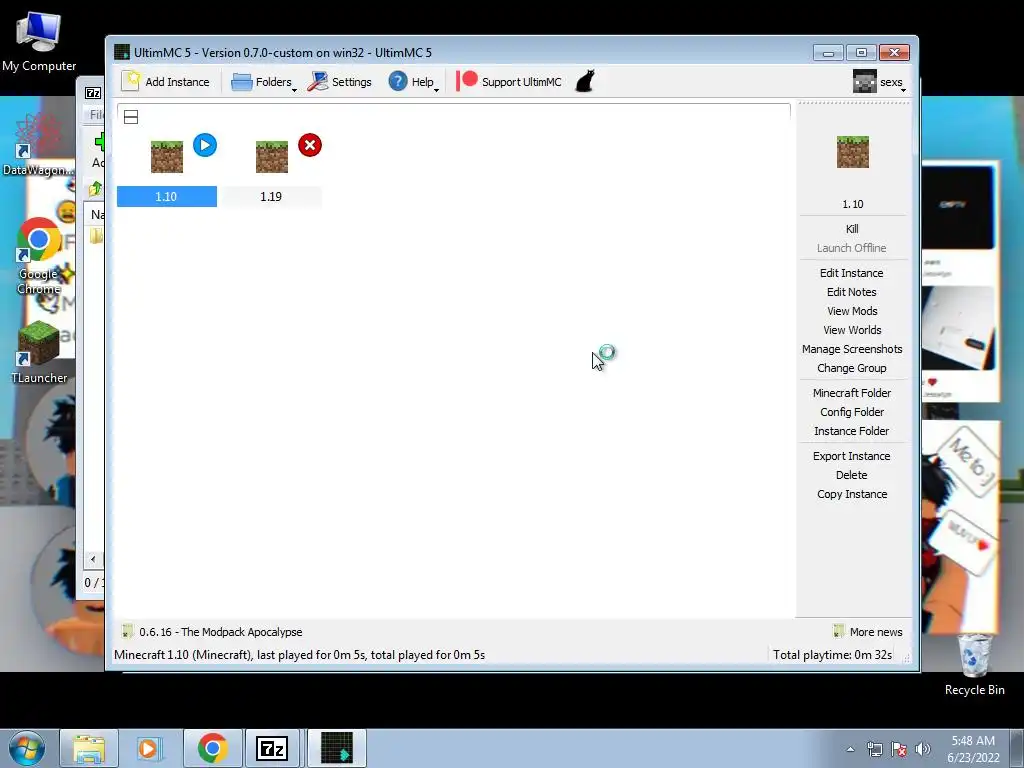Open the Recycle Bin
This screenshot has height=768, width=1024.
point(974,664)
